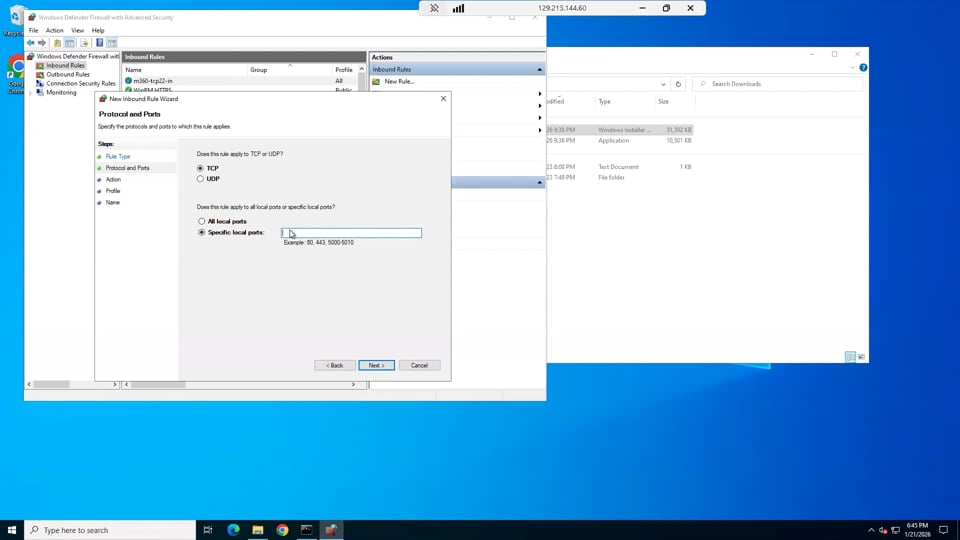Select Connection Security Rules in the tree
Screen dimensions: 960x540
pyautogui.click(x=80, y=83)
